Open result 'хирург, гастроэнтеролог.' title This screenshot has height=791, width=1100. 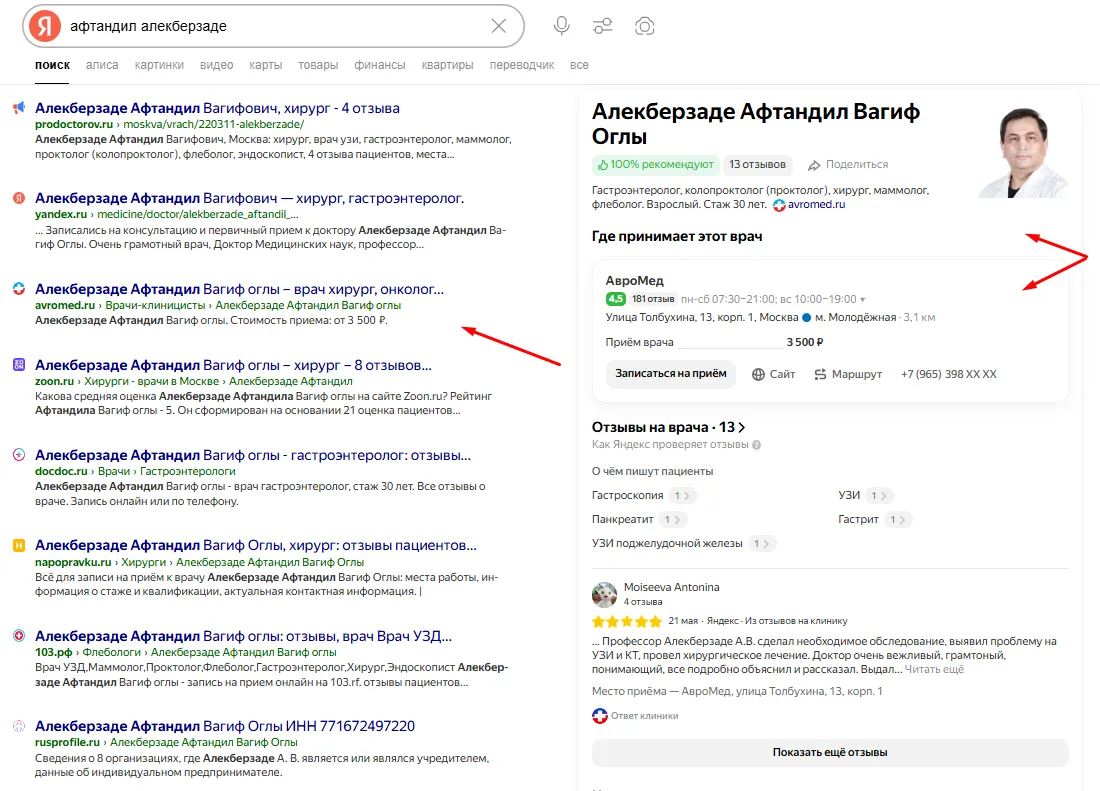click(x=250, y=198)
